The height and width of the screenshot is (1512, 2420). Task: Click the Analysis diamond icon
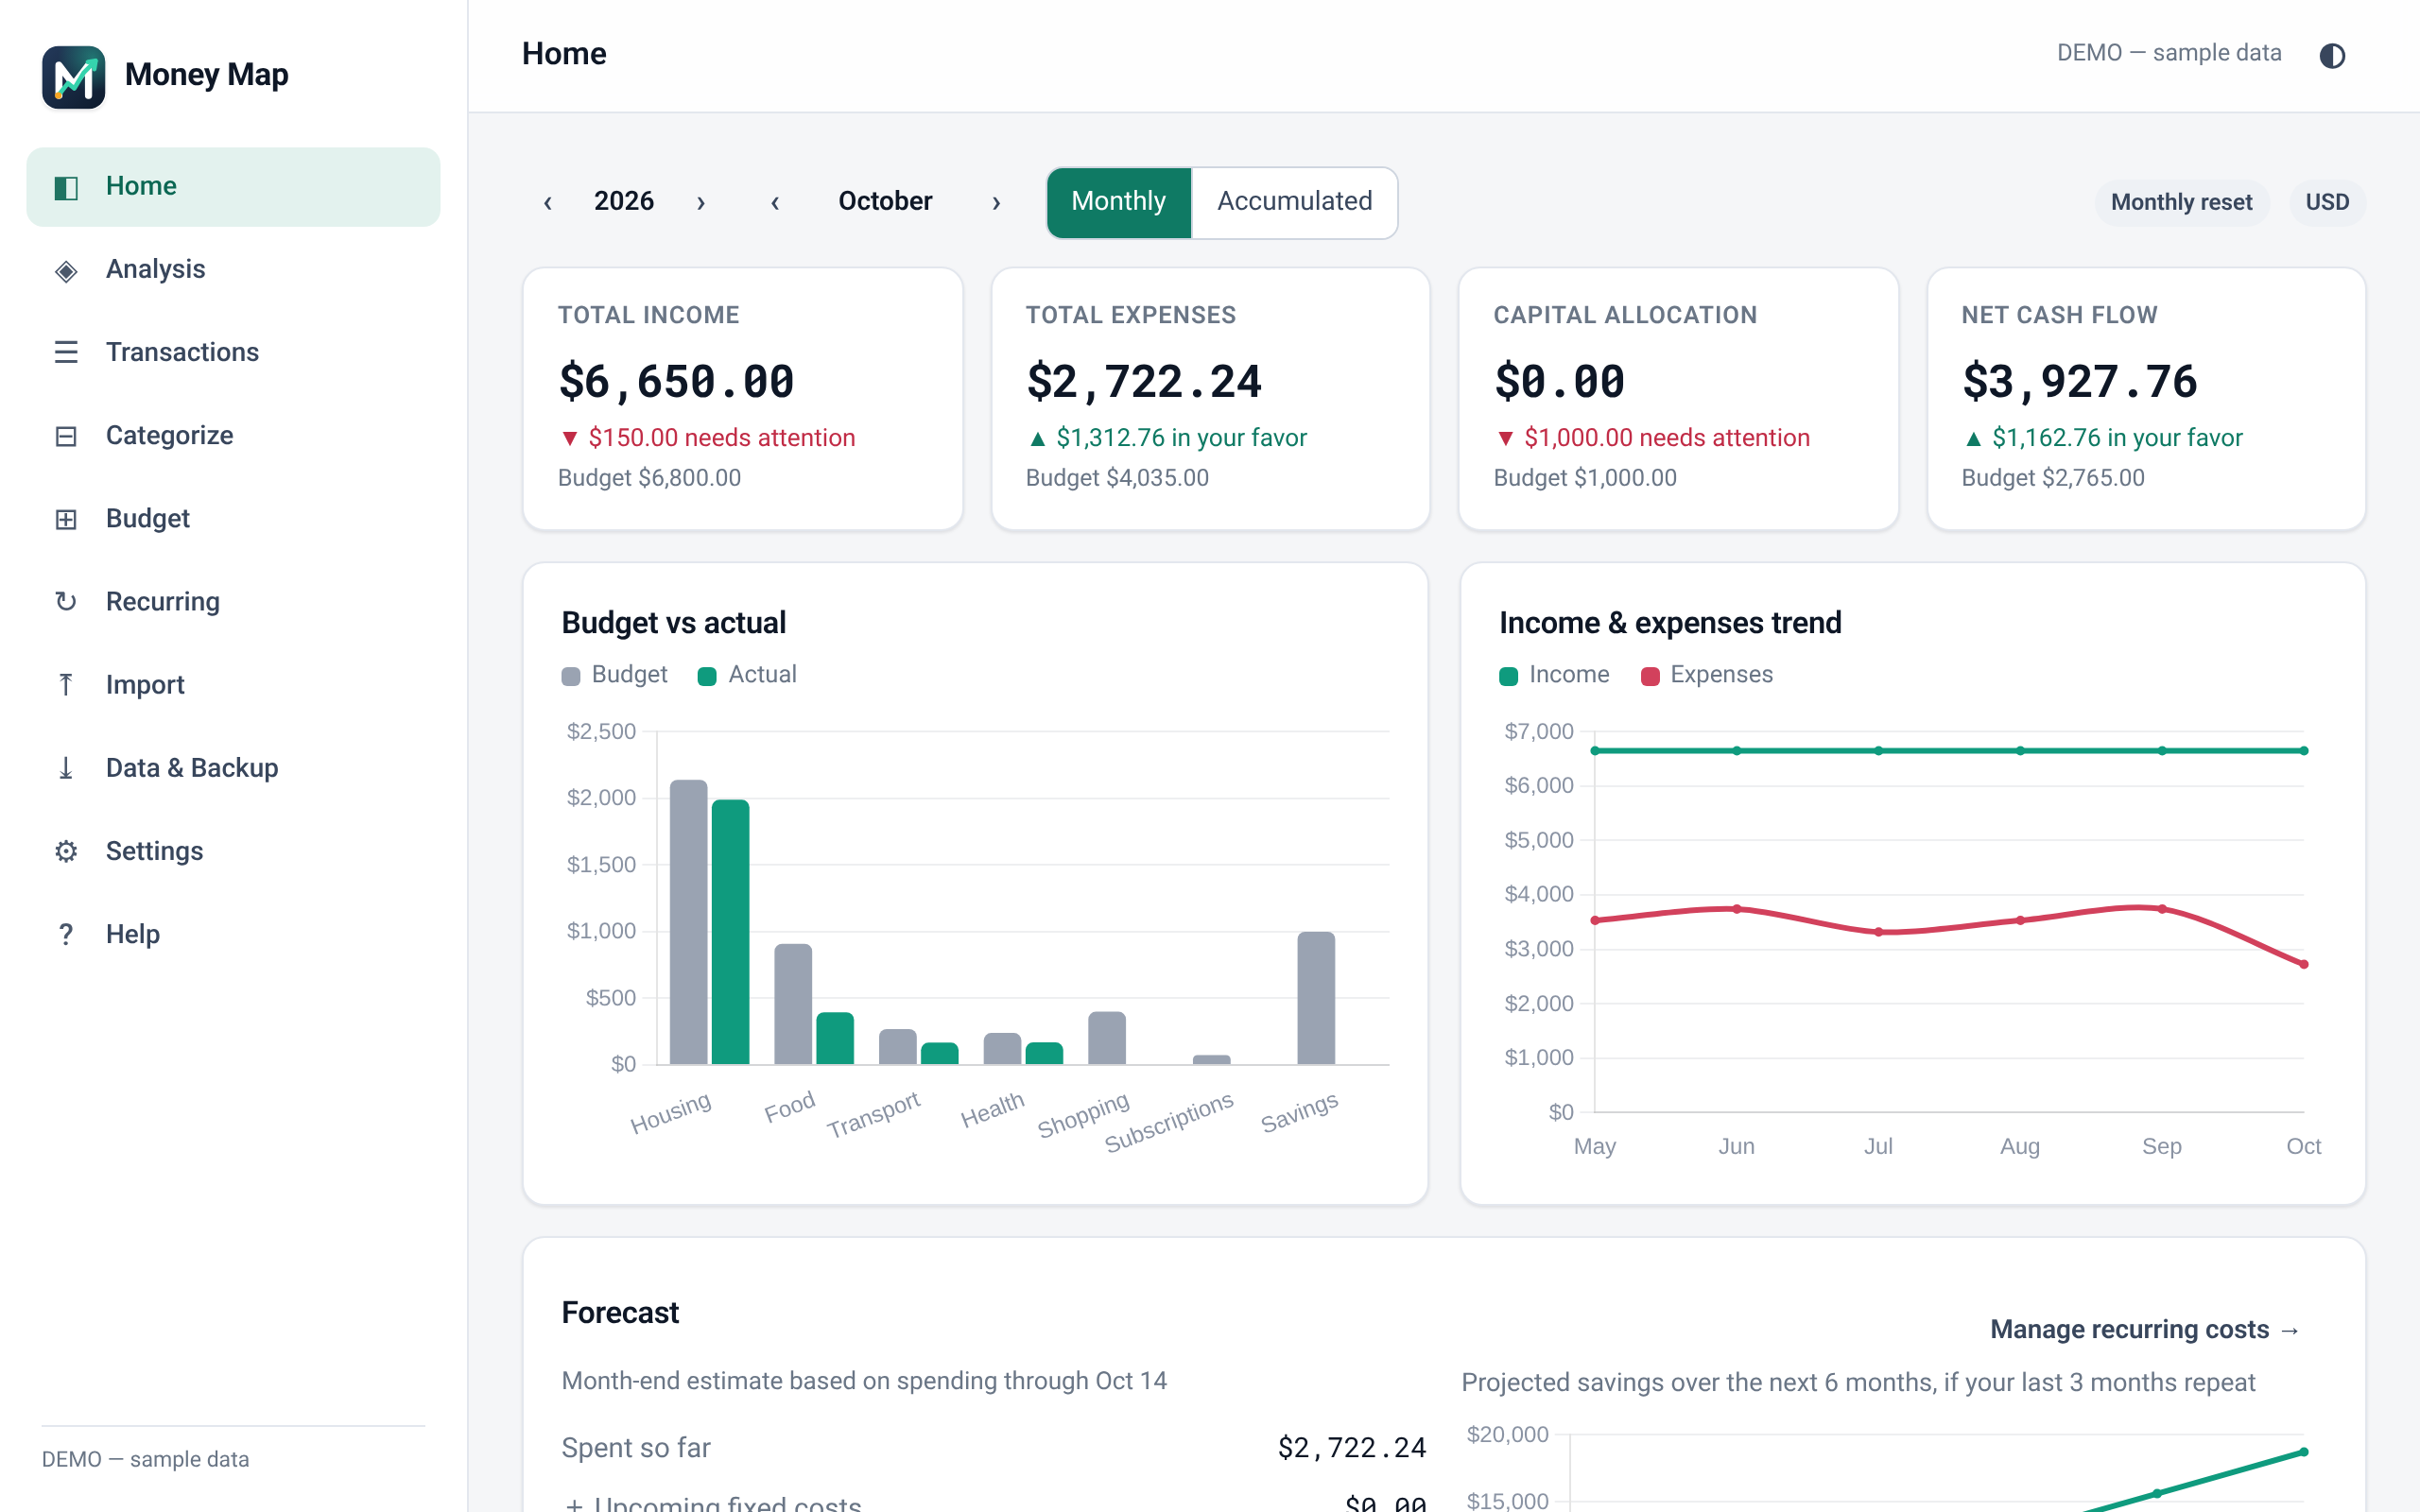[66, 270]
